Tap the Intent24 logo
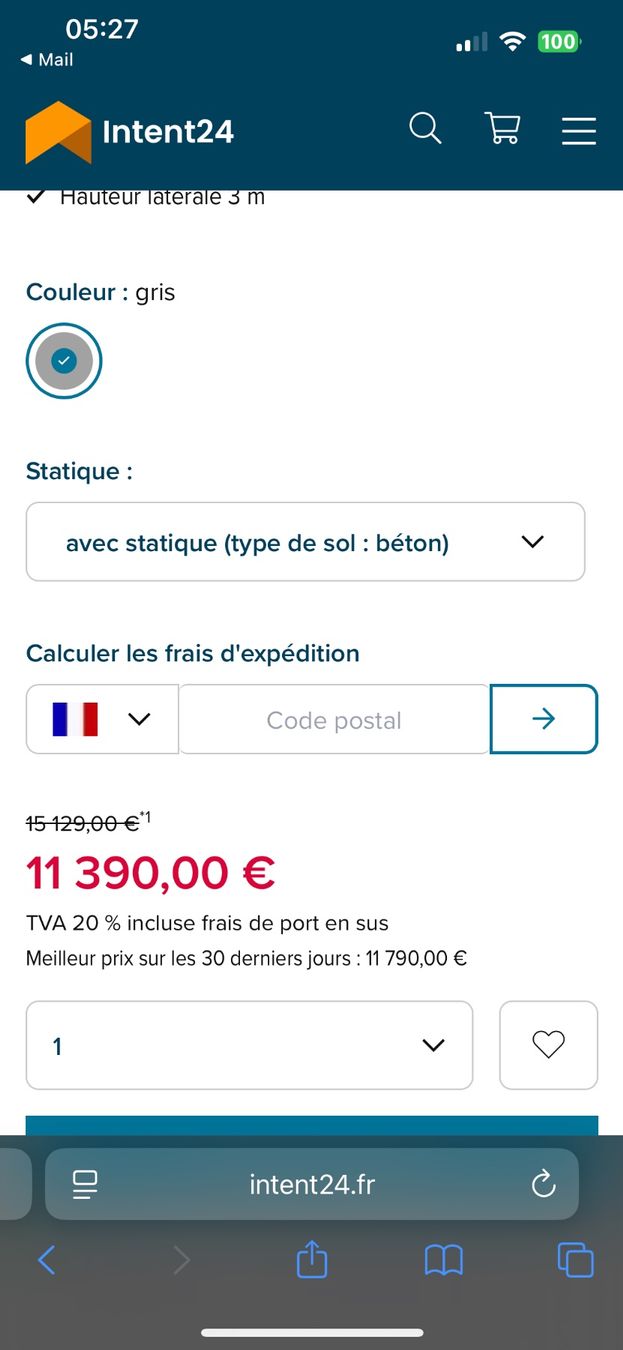The height and width of the screenshot is (1350, 623). coord(130,131)
